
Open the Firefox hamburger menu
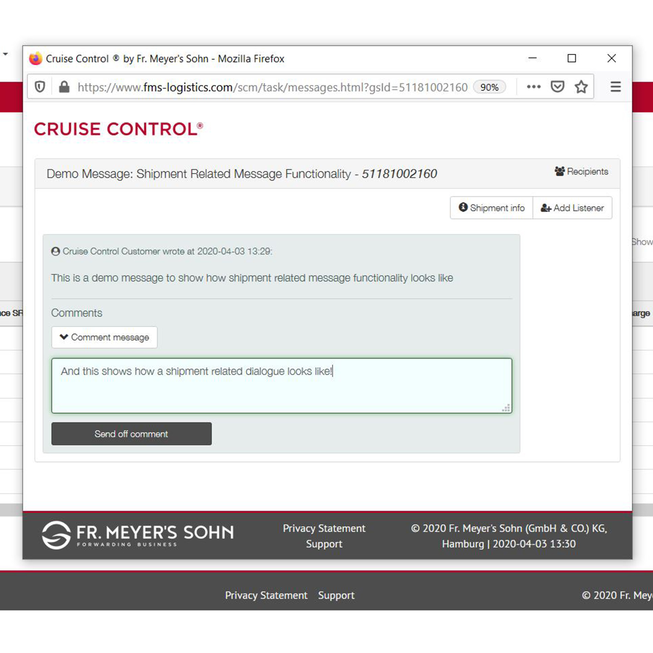(x=616, y=87)
